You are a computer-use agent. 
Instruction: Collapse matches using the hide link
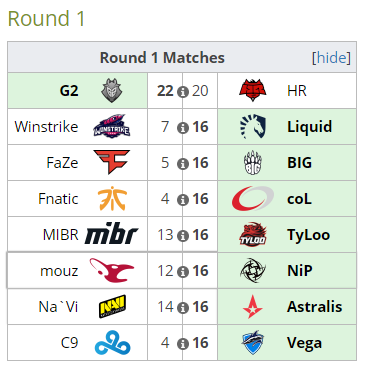(331, 58)
